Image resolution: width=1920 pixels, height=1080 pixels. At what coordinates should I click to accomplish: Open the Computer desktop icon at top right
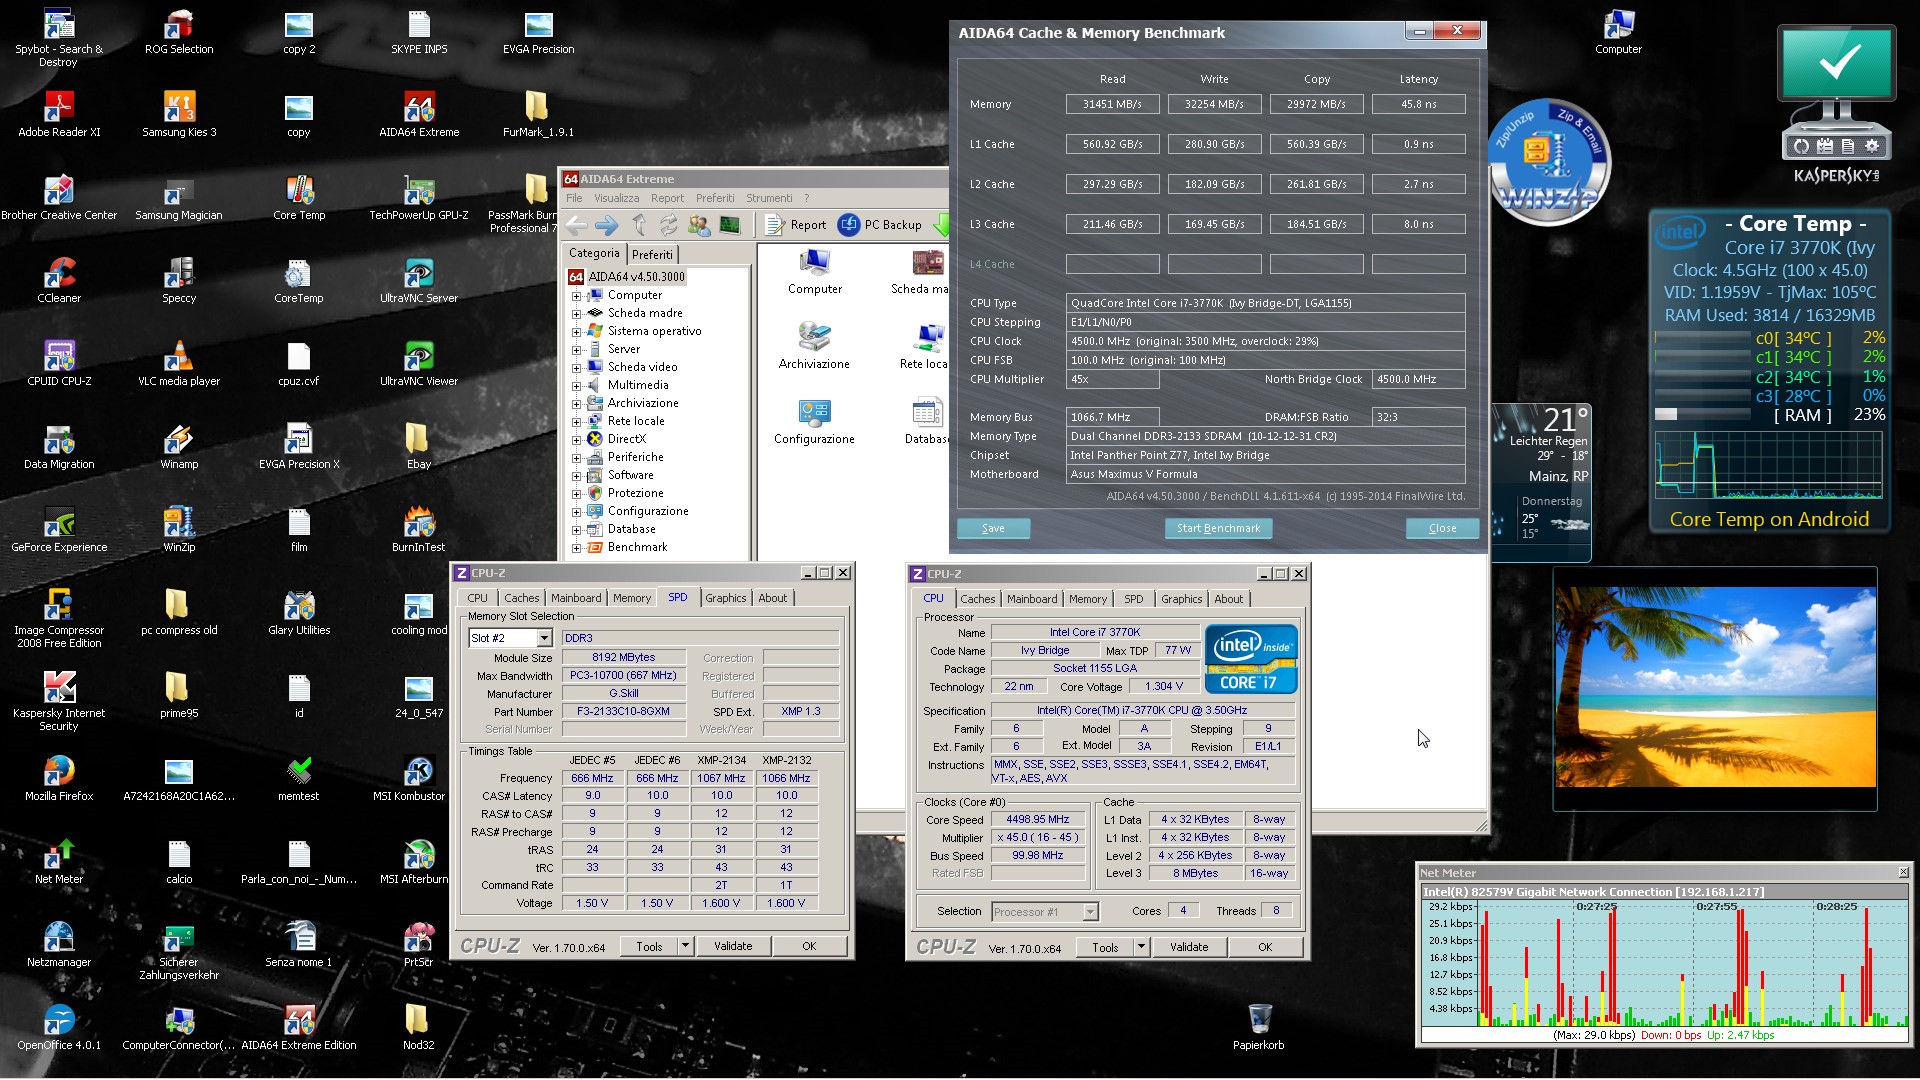[x=1618, y=31]
